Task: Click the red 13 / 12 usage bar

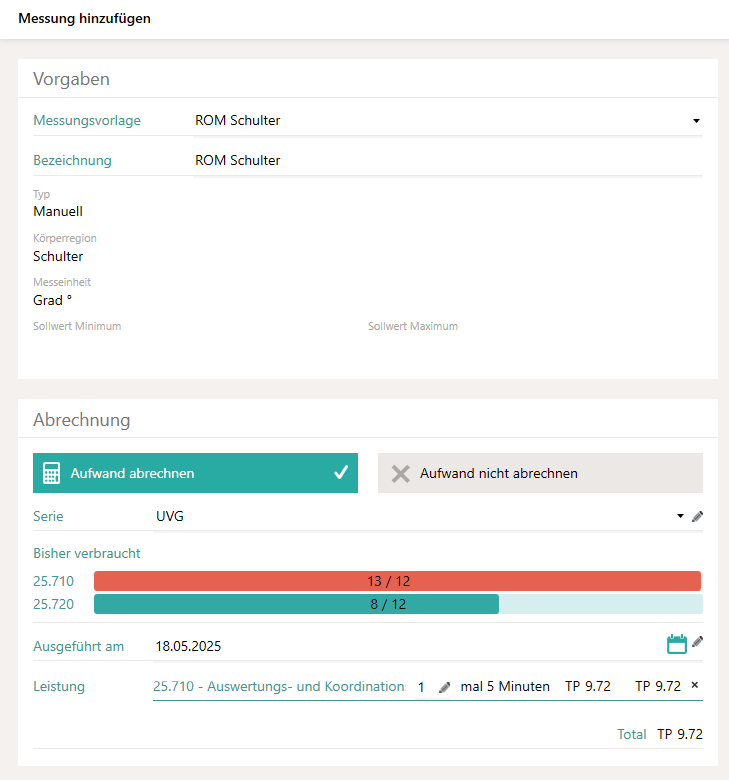Action: (x=397, y=580)
